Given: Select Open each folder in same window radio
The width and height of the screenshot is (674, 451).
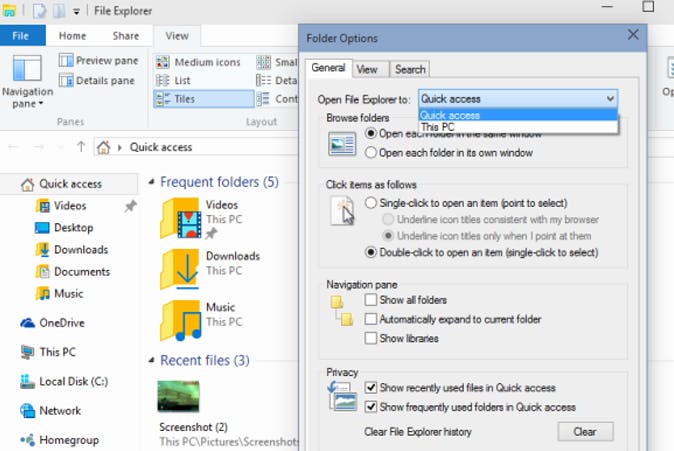Looking at the screenshot, I should 371,133.
